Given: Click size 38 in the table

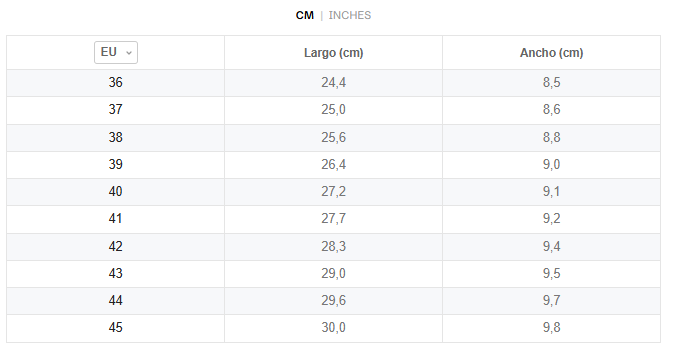Looking at the screenshot, I should [116, 138].
